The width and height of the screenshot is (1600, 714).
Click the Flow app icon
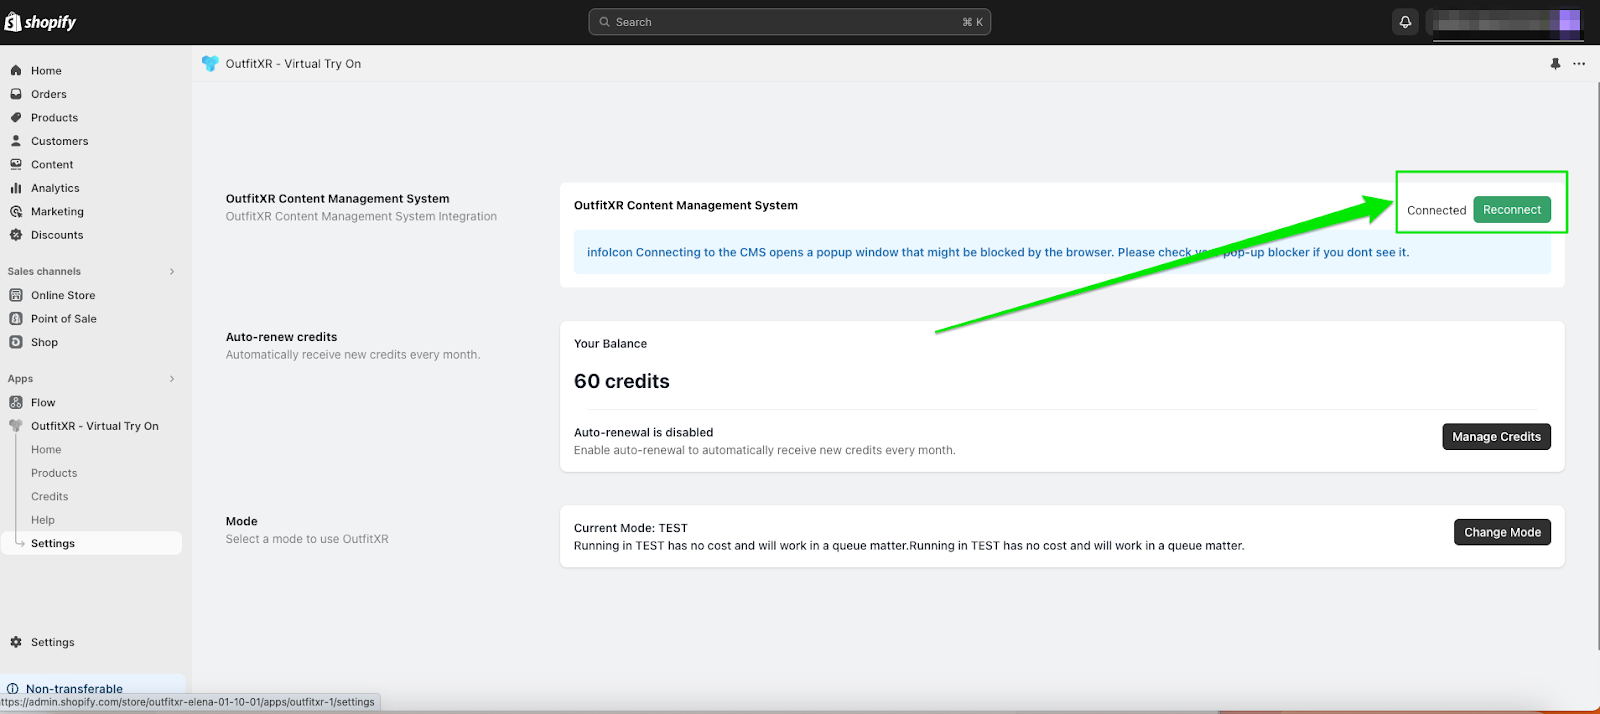(16, 402)
